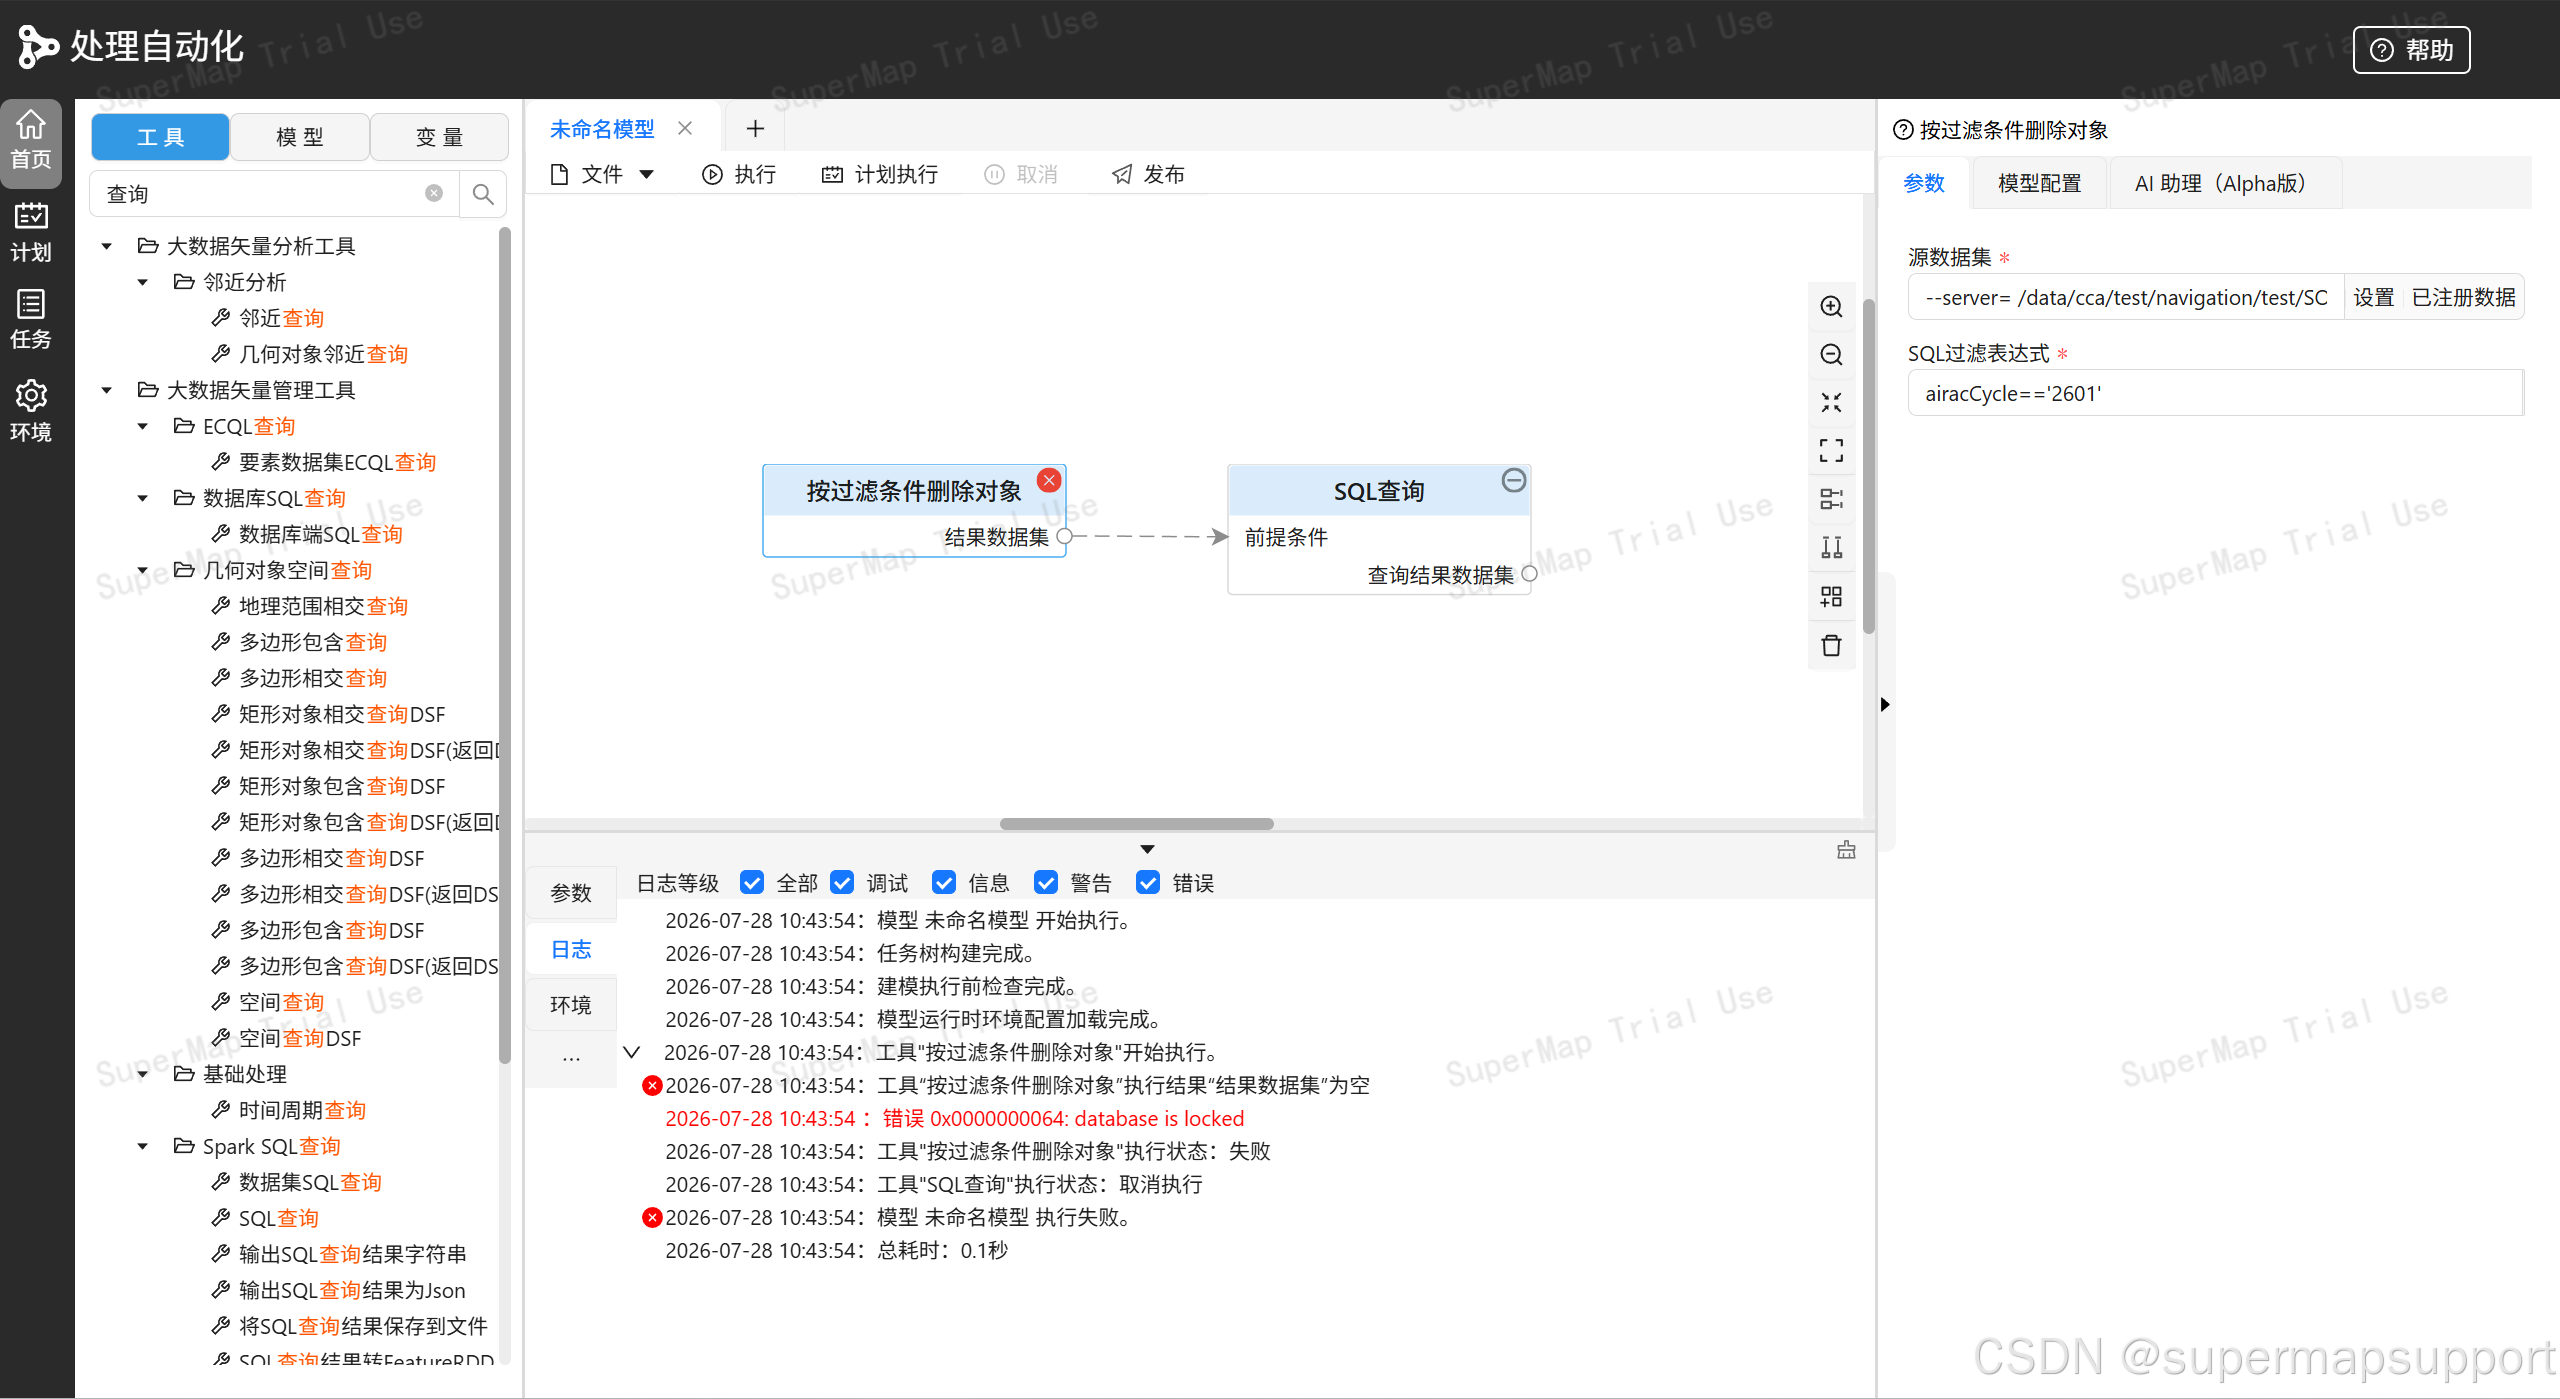2560x1399 pixels.
Task: Click the grid arrange icon in canvas toolbar
Action: [x=1831, y=597]
